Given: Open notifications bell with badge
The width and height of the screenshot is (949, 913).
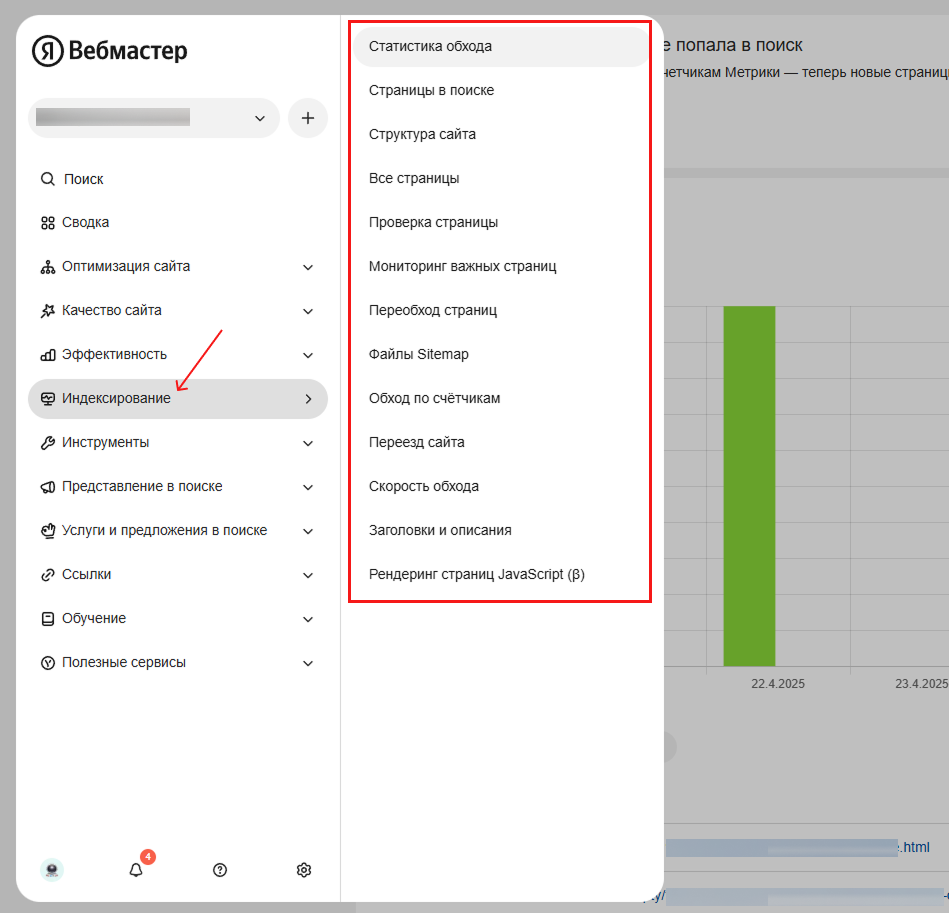Looking at the screenshot, I should (x=137, y=869).
